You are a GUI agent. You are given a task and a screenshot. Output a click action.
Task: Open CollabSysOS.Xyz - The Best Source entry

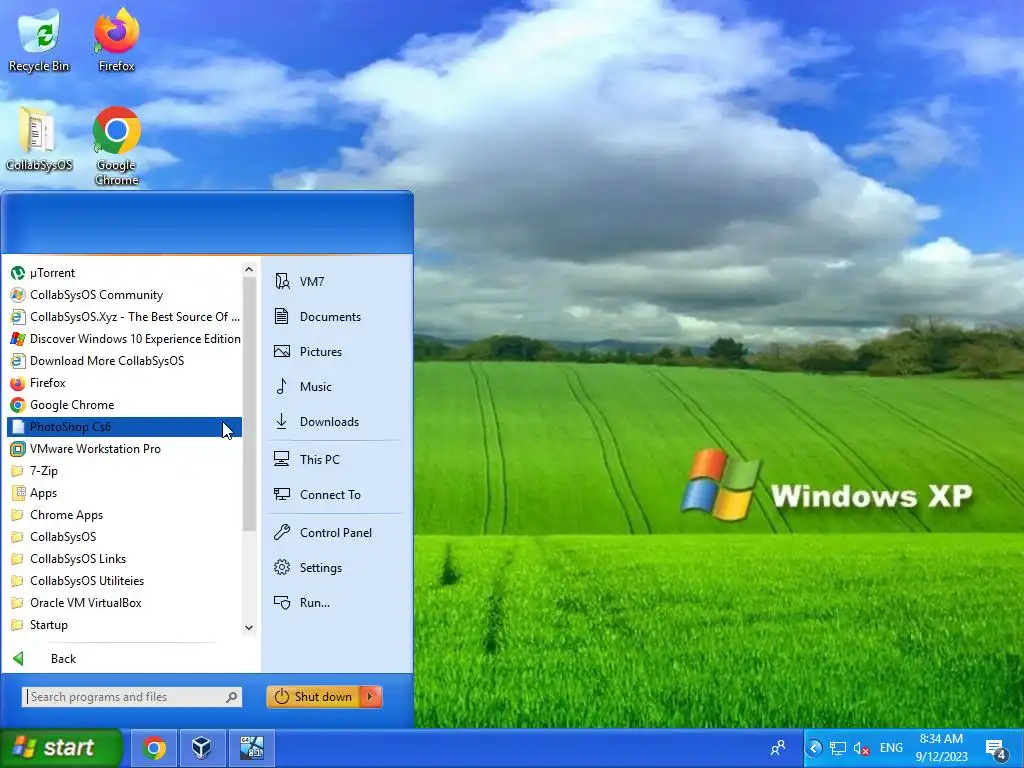tap(124, 317)
